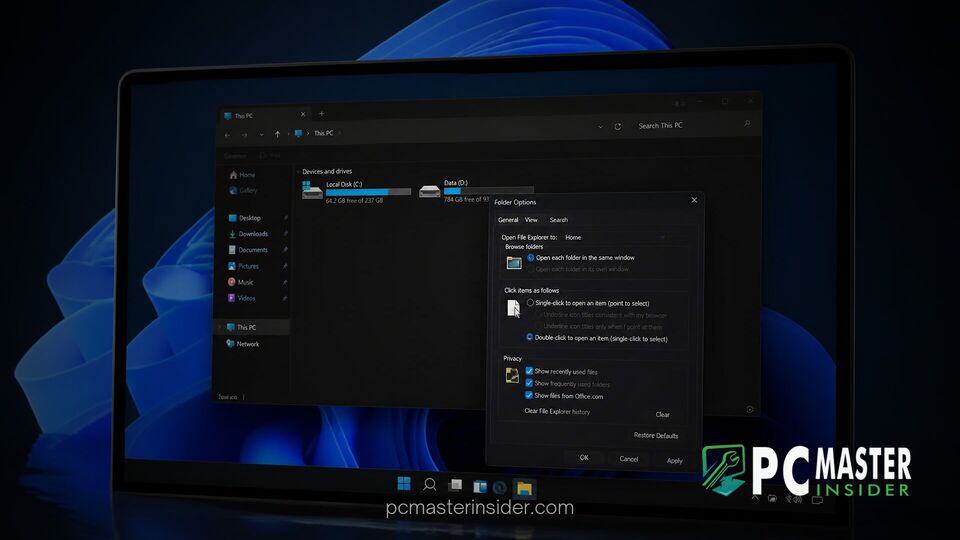The image size is (960, 540).
Task: Close the This PC tab
Action: pyautogui.click(x=303, y=114)
